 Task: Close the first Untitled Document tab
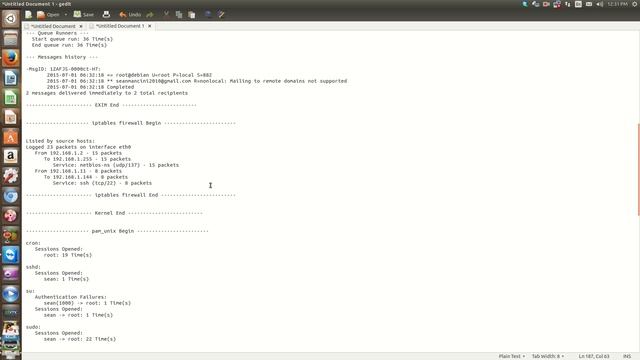coord(81,26)
